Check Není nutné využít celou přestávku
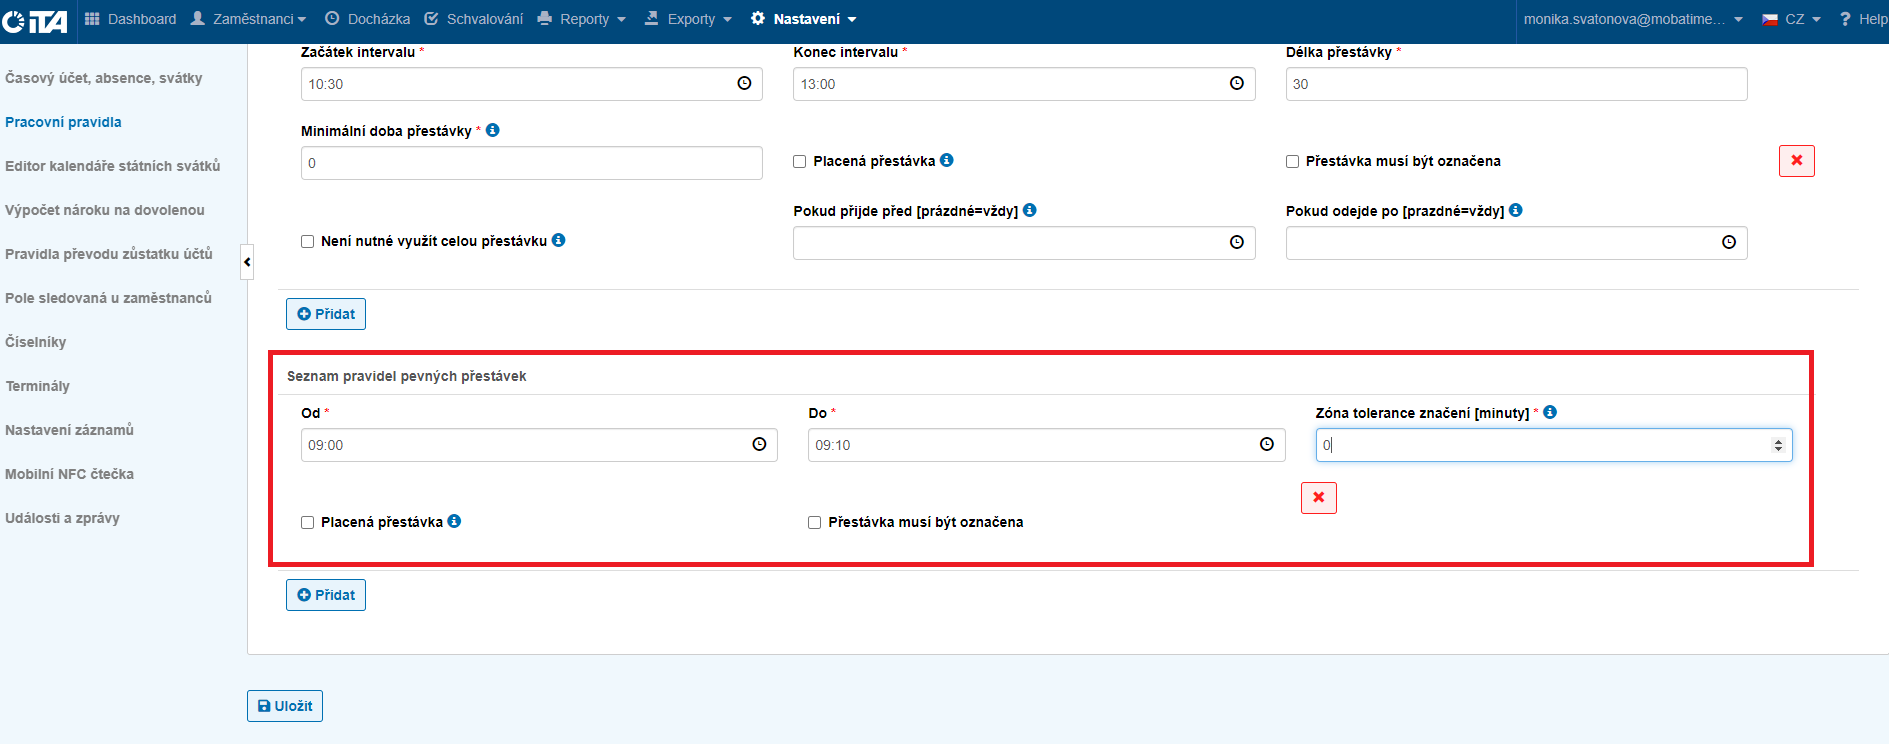The height and width of the screenshot is (744, 1889). (308, 242)
